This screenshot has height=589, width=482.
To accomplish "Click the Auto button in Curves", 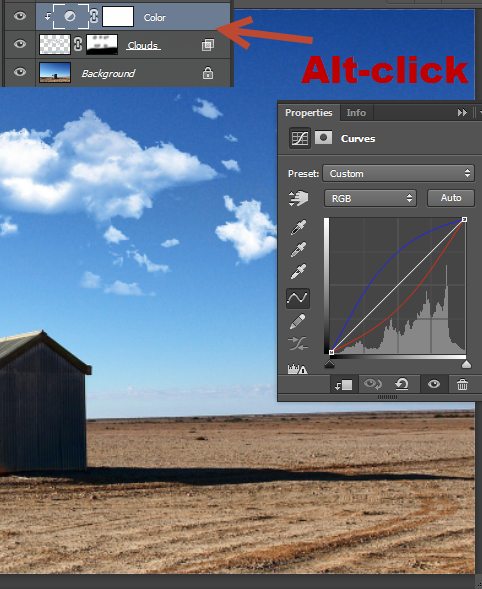I will point(451,198).
